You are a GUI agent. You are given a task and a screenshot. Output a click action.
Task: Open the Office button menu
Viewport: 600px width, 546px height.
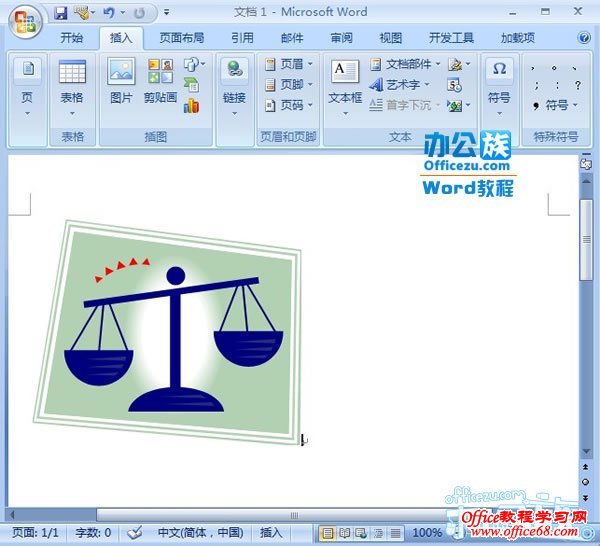click(x=25, y=21)
